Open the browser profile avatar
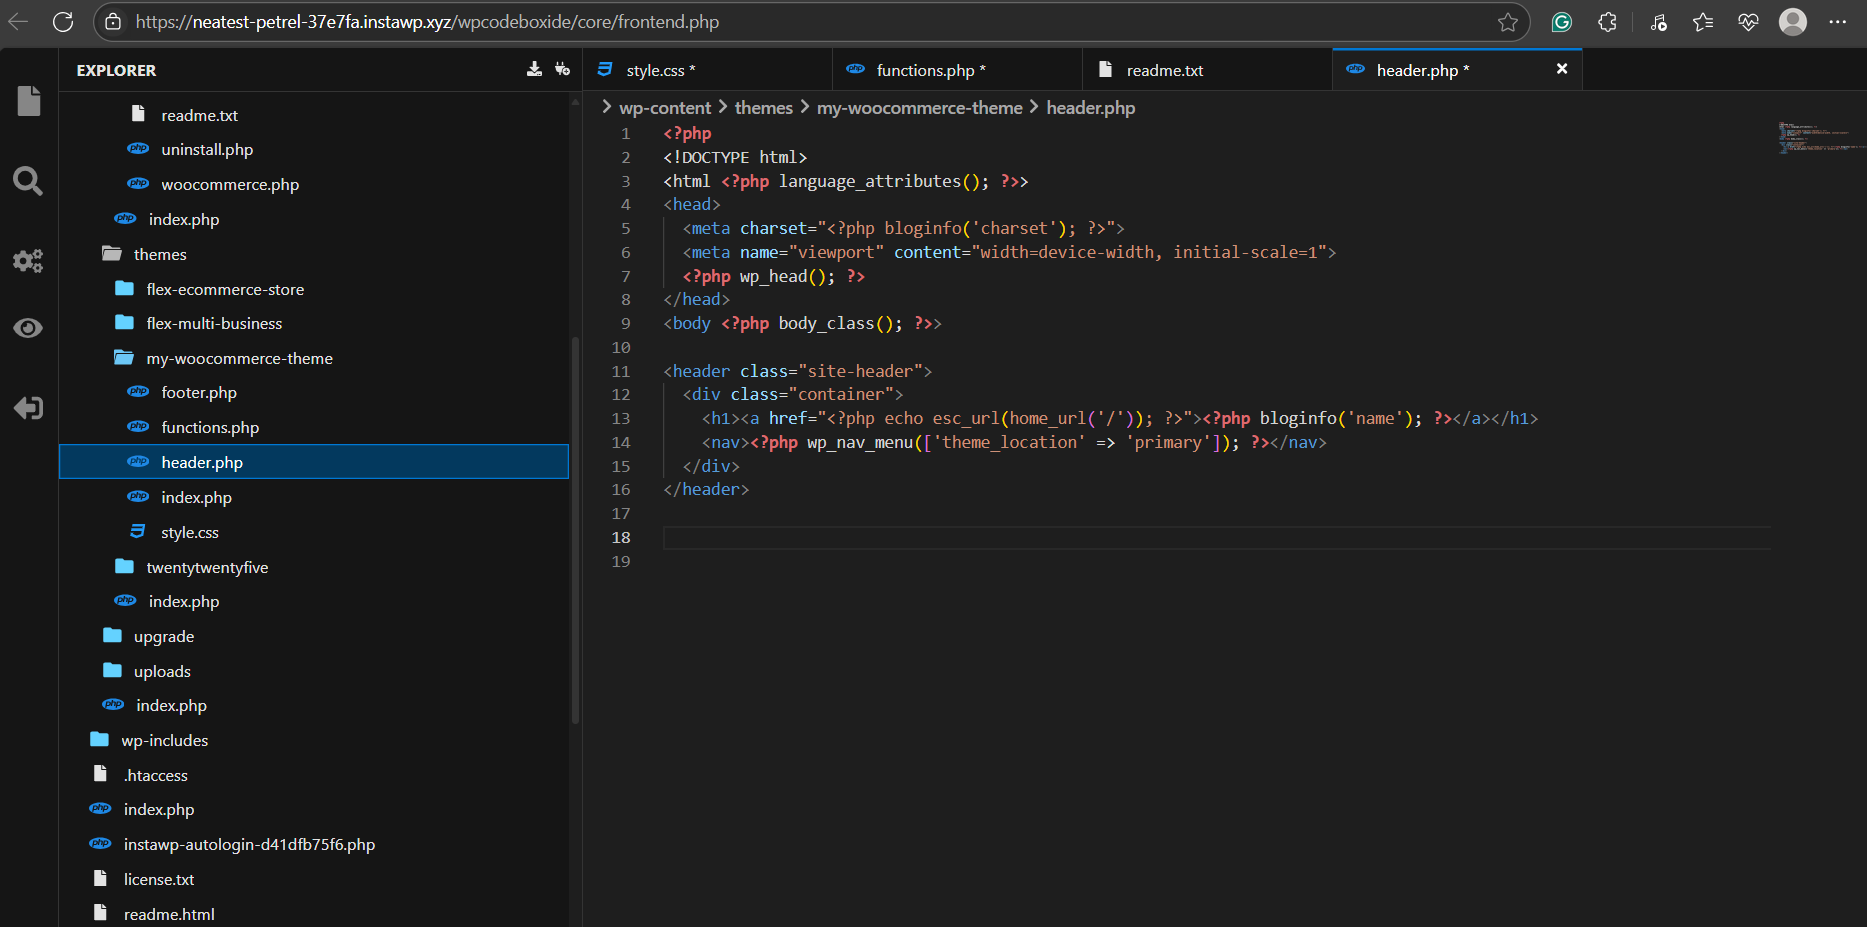The image size is (1867, 927). tap(1793, 22)
